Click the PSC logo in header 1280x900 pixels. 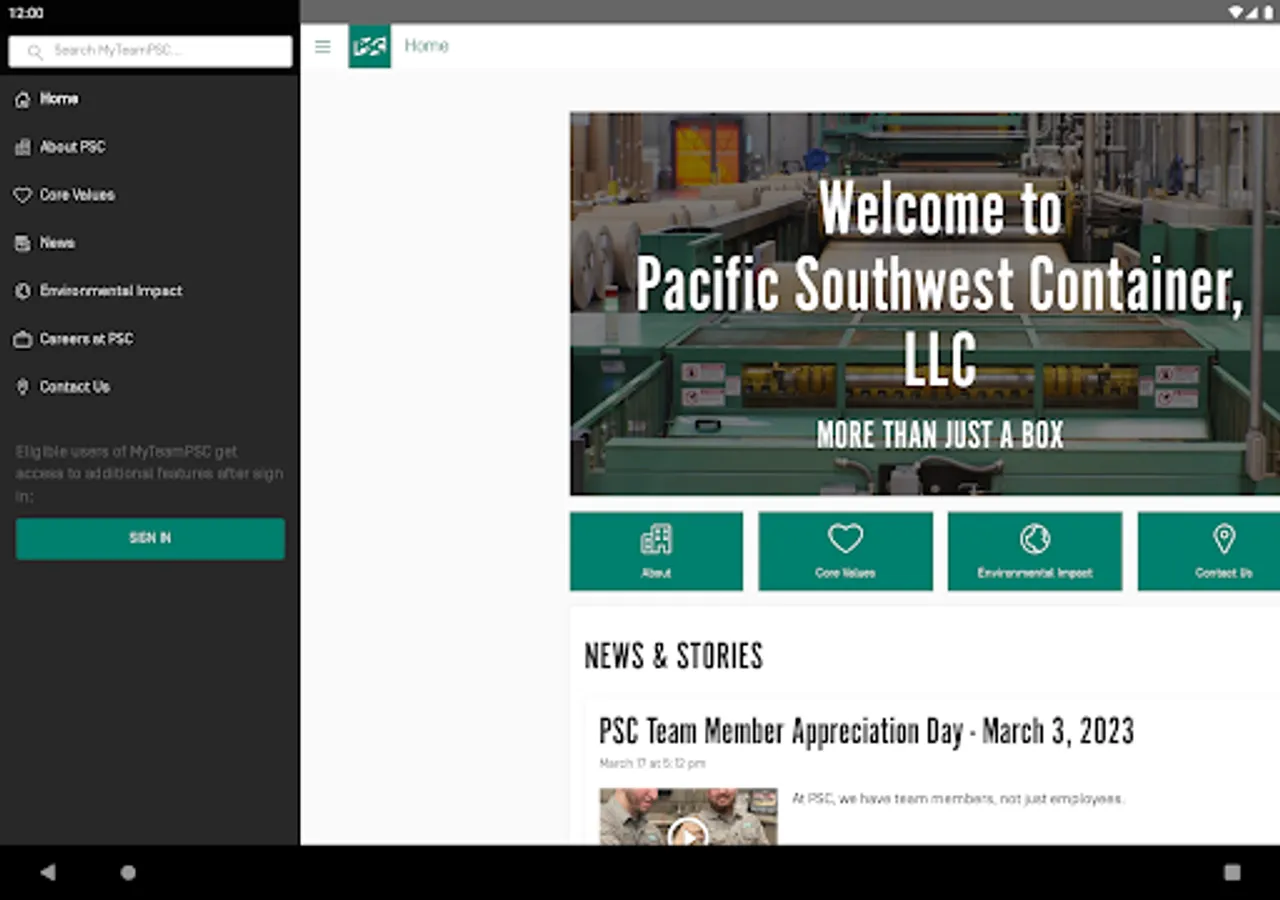click(370, 46)
